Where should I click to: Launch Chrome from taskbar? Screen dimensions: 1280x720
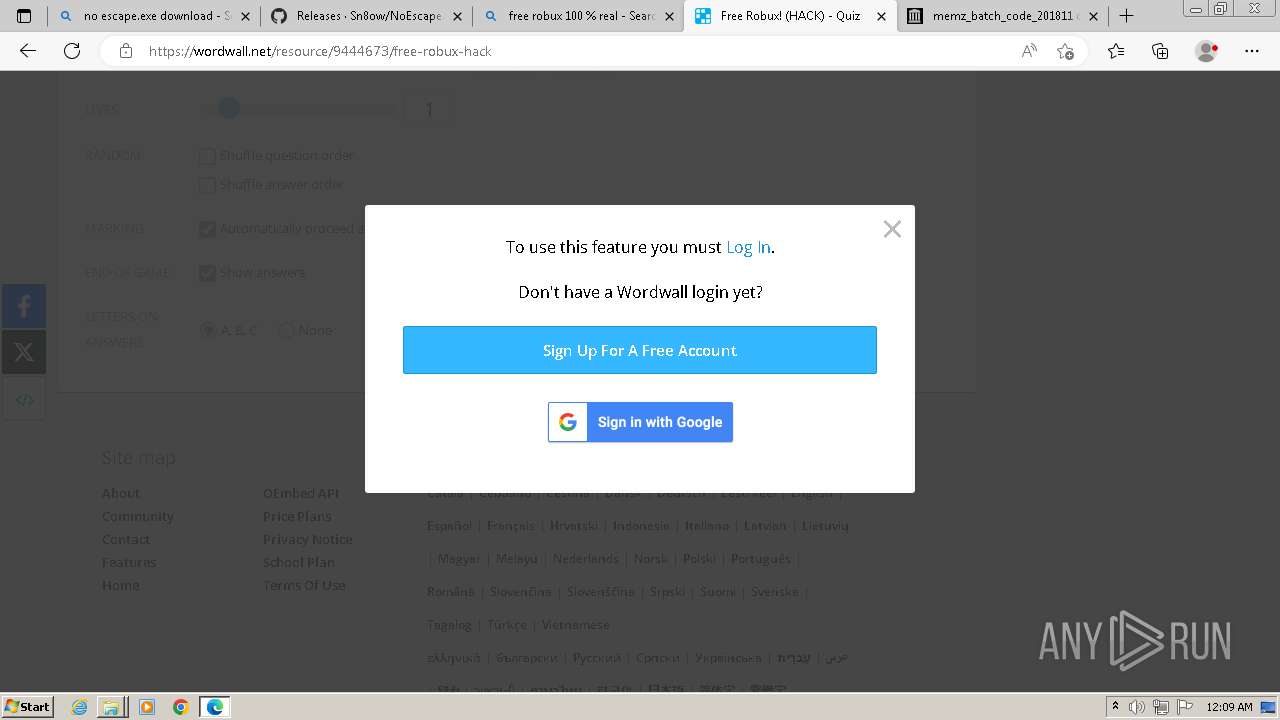(x=180, y=707)
